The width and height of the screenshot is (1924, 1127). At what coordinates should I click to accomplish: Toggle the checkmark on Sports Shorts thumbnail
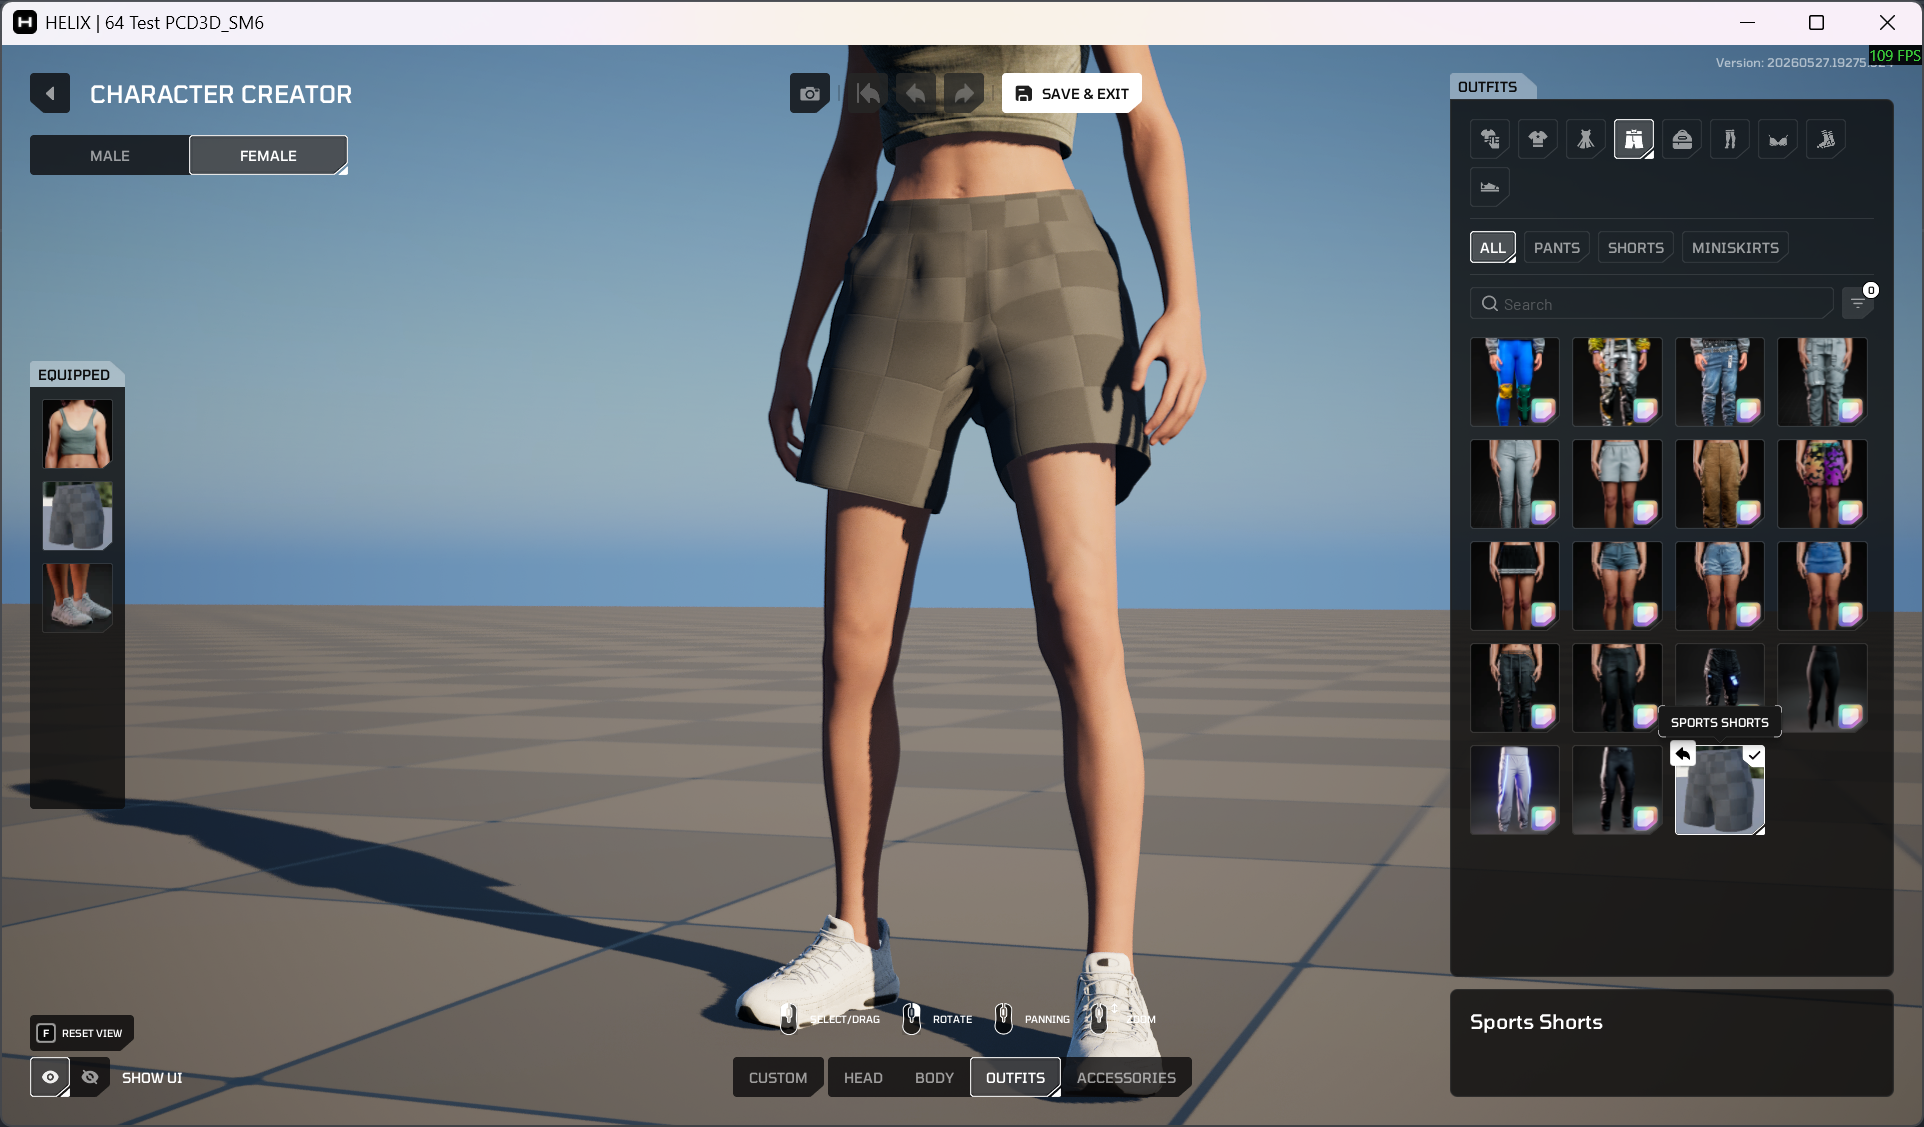pos(1754,756)
